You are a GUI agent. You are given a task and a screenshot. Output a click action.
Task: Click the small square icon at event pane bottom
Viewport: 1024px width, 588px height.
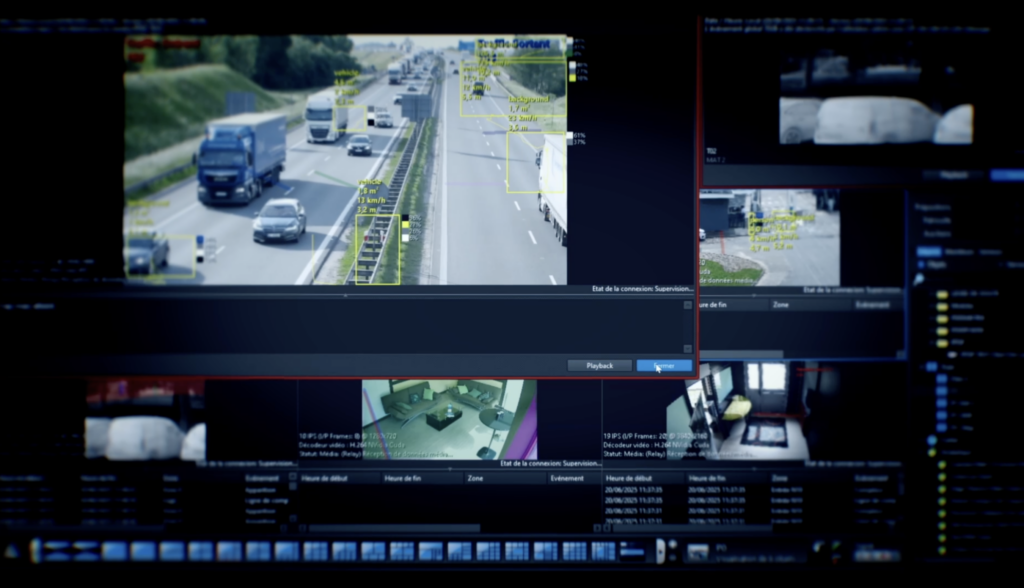tap(687, 348)
